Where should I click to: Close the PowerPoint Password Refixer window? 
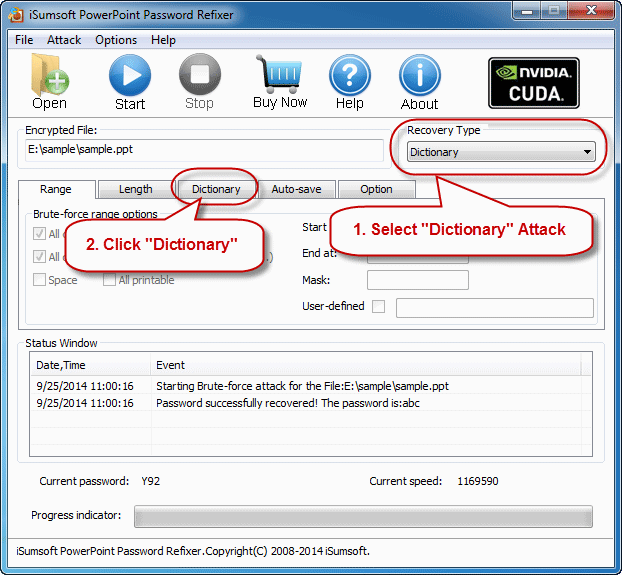click(591, 11)
